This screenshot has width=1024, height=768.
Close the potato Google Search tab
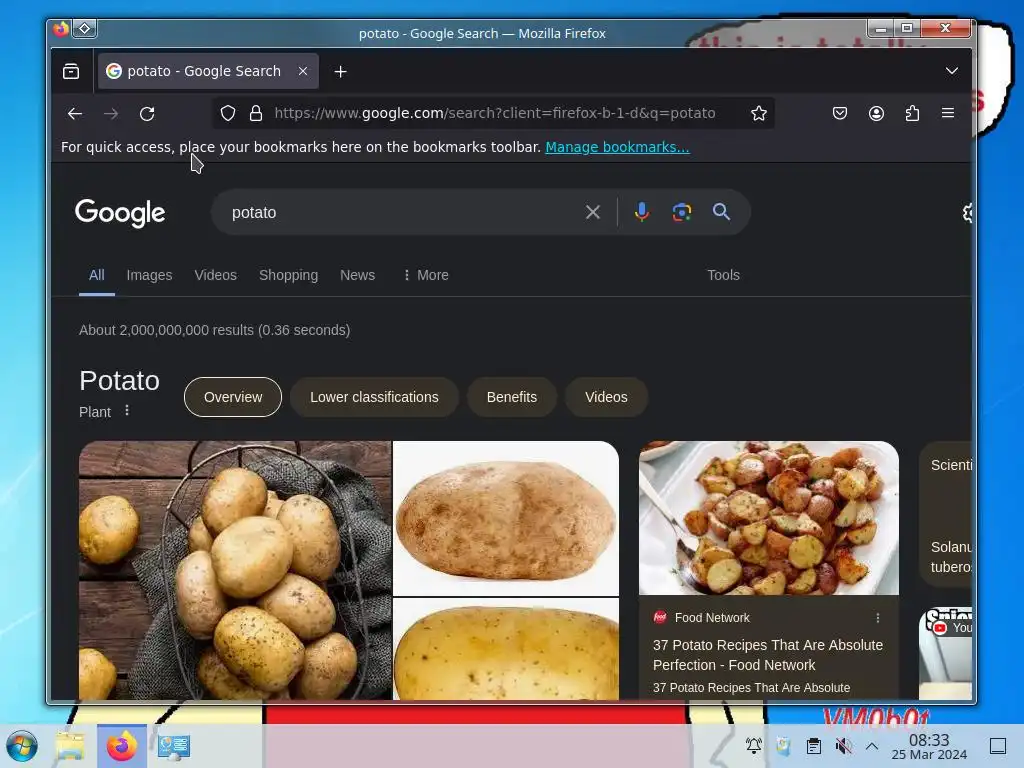tap(303, 71)
